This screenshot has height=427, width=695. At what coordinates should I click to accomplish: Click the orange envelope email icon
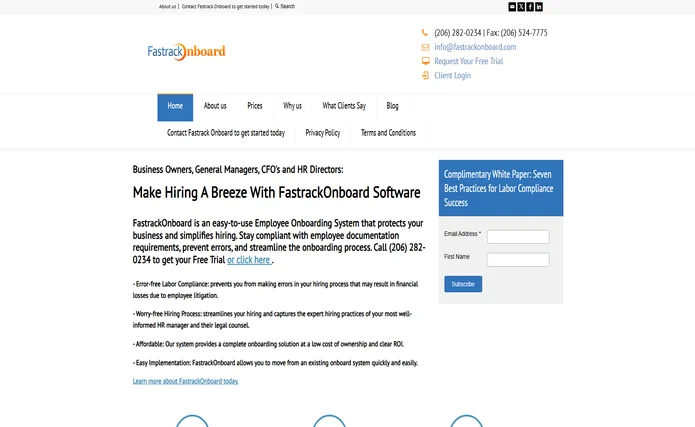(x=425, y=47)
